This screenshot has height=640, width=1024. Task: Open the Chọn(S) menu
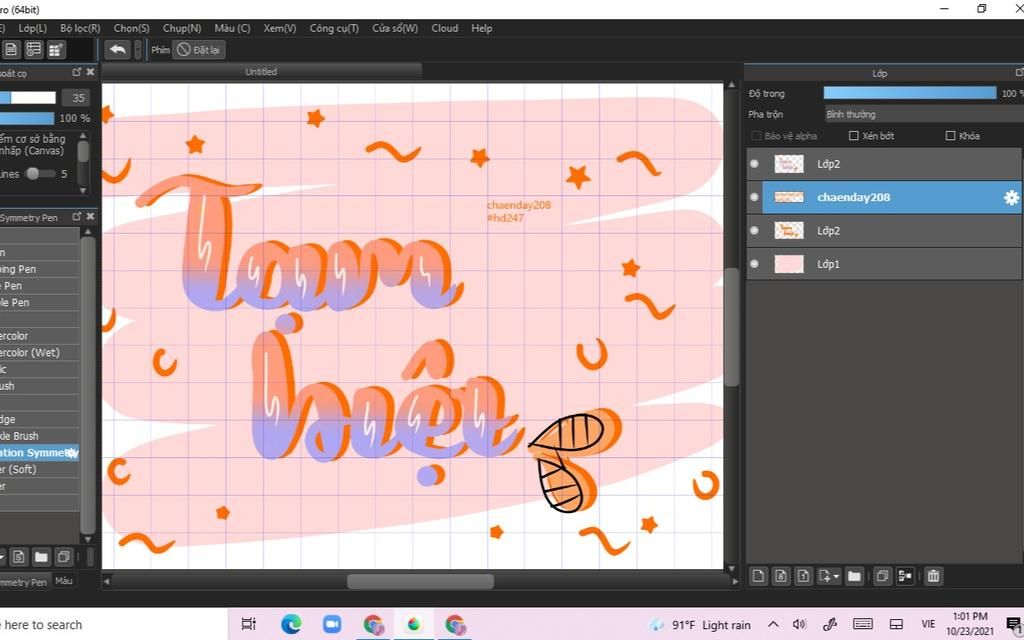131,28
